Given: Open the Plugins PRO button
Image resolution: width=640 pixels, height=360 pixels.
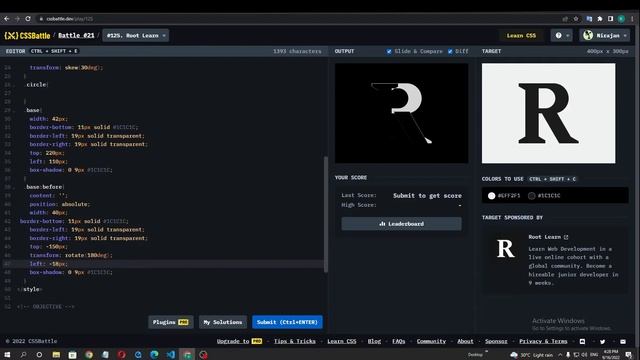Looking at the screenshot, I should (x=171, y=322).
